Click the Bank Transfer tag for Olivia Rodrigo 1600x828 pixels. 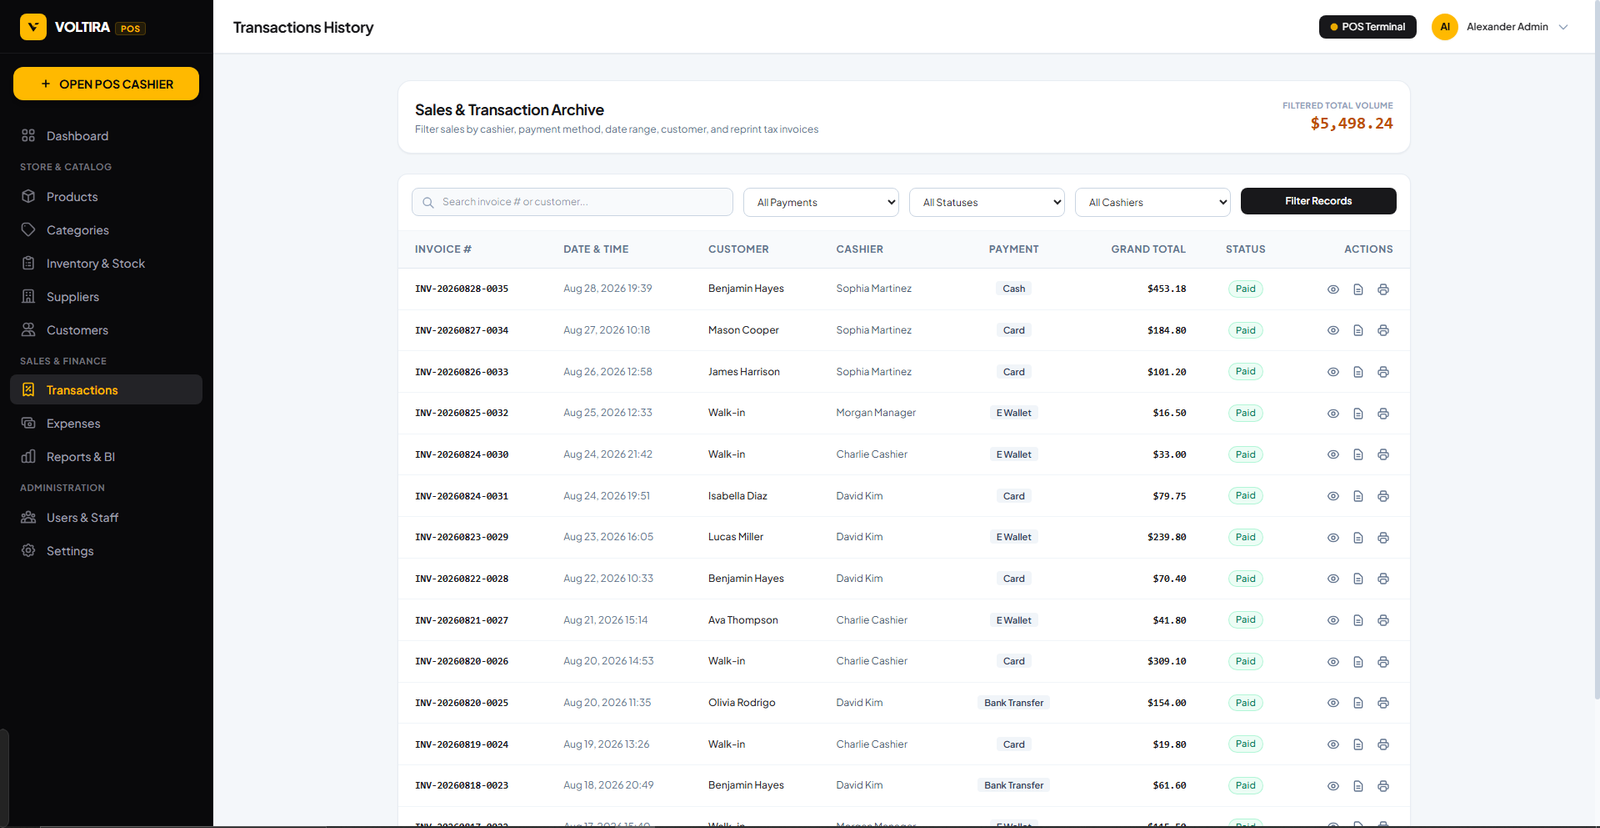(x=1014, y=703)
